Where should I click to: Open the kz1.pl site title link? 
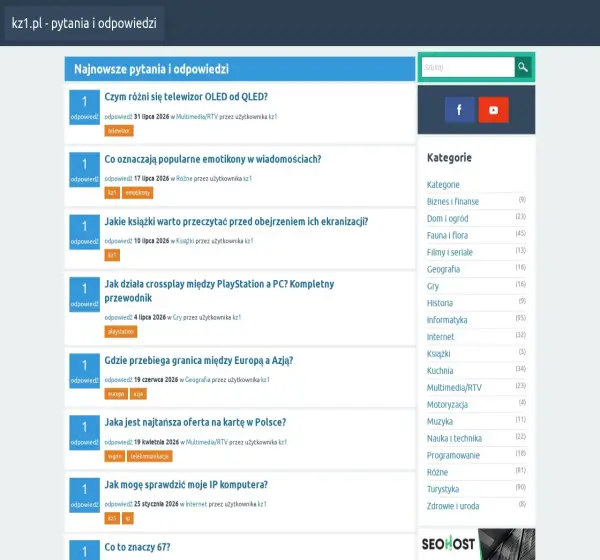[84, 23]
